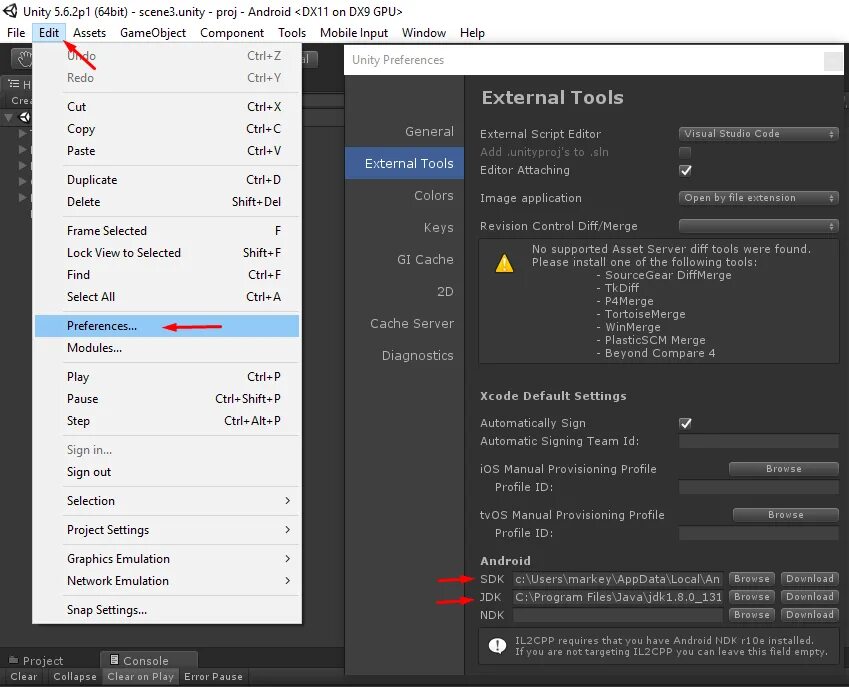The height and width of the screenshot is (687, 849).
Task: Open the Edit menu
Action: click(x=49, y=33)
